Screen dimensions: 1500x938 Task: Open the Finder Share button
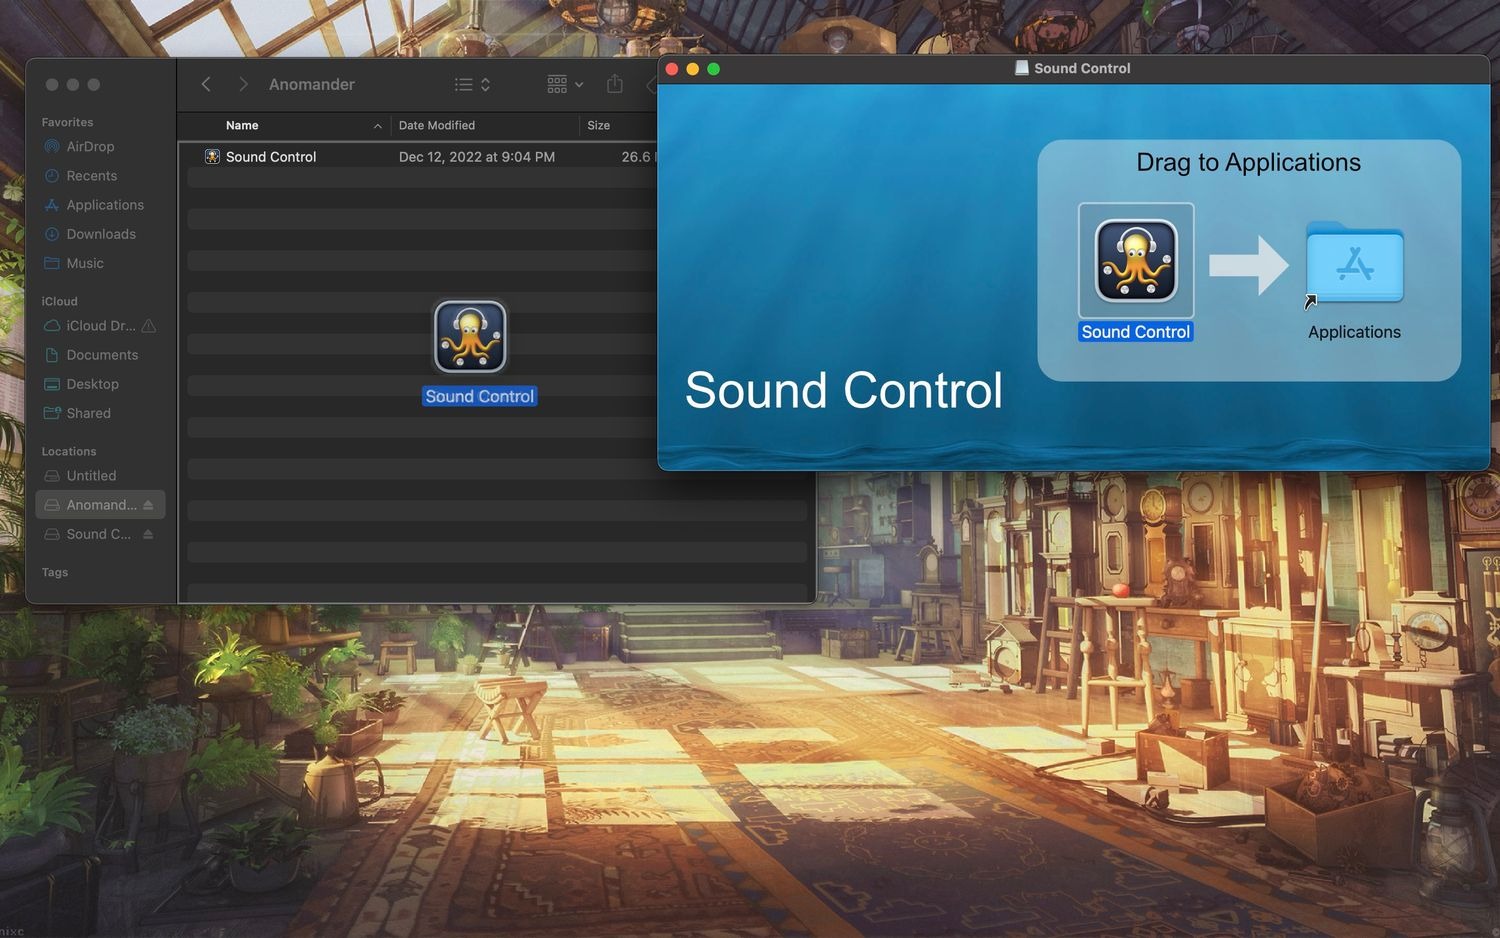615,84
